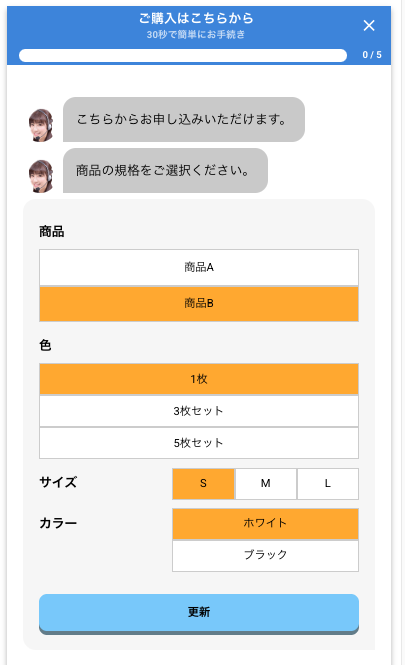This screenshot has width=405, height=665.
Task: Click the 更新 update button
Action: pyautogui.click(x=199, y=614)
